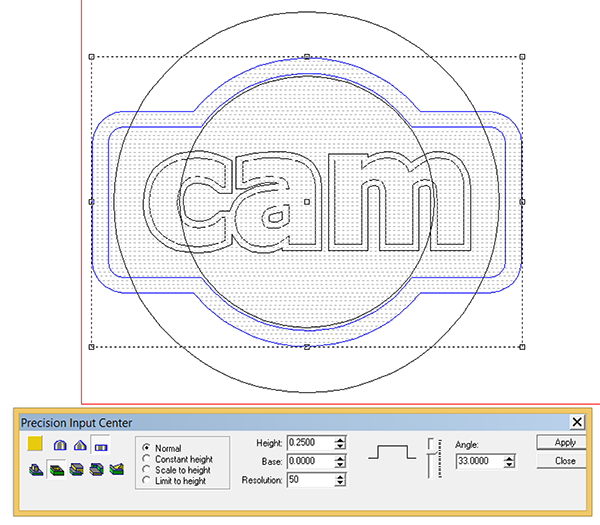Click into the Base input field
This screenshot has width=600, height=525.
[310, 461]
